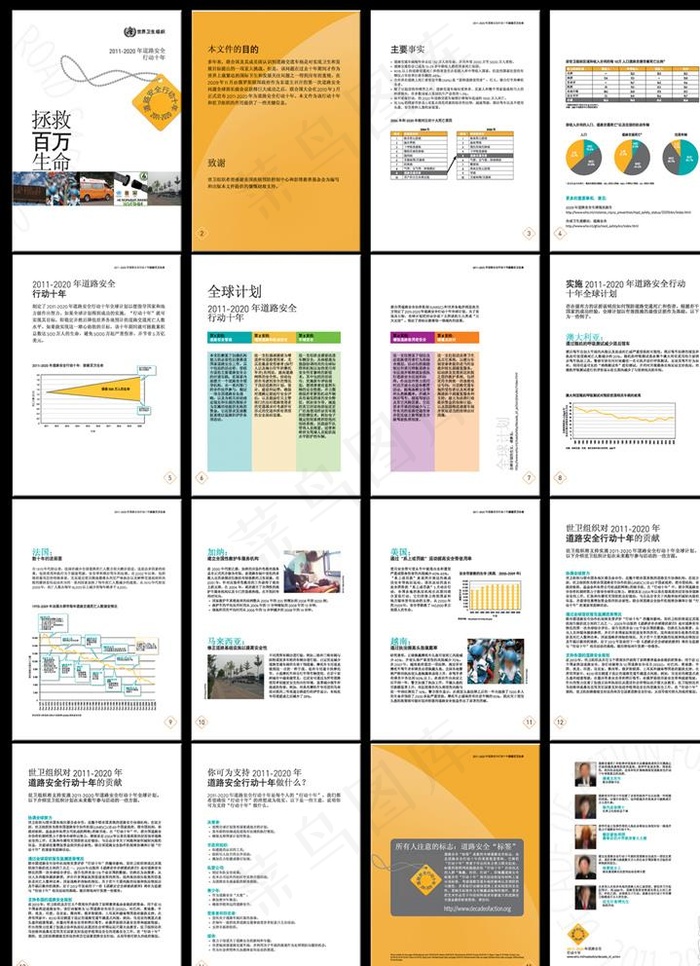Viewport: 700px width, 966px height.
Task: Select the country heading 马来西亚
Action: [227, 642]
